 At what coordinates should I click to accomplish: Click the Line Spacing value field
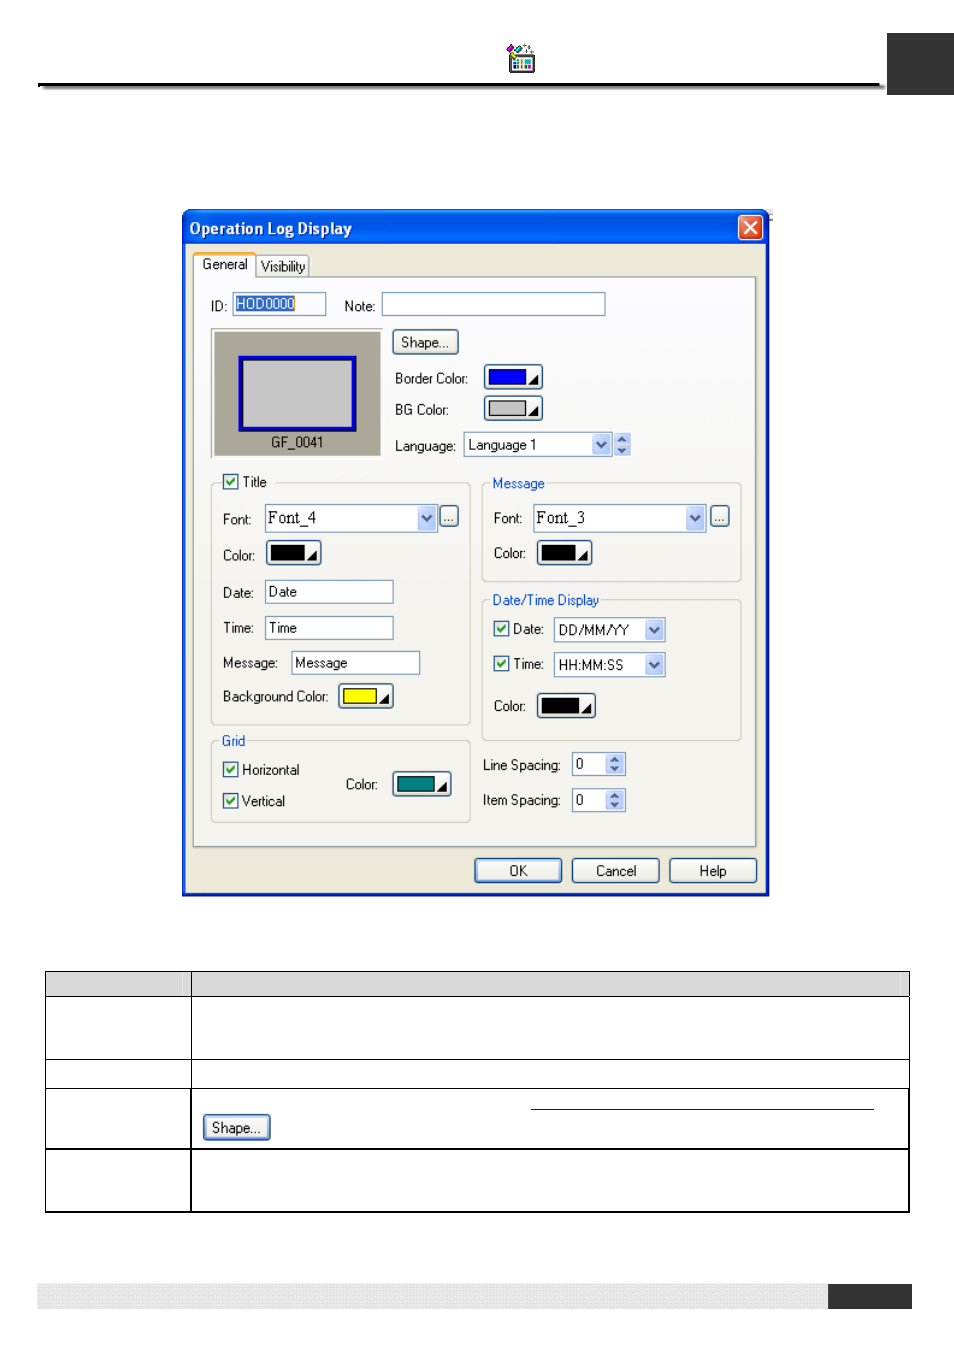(589, 764)
